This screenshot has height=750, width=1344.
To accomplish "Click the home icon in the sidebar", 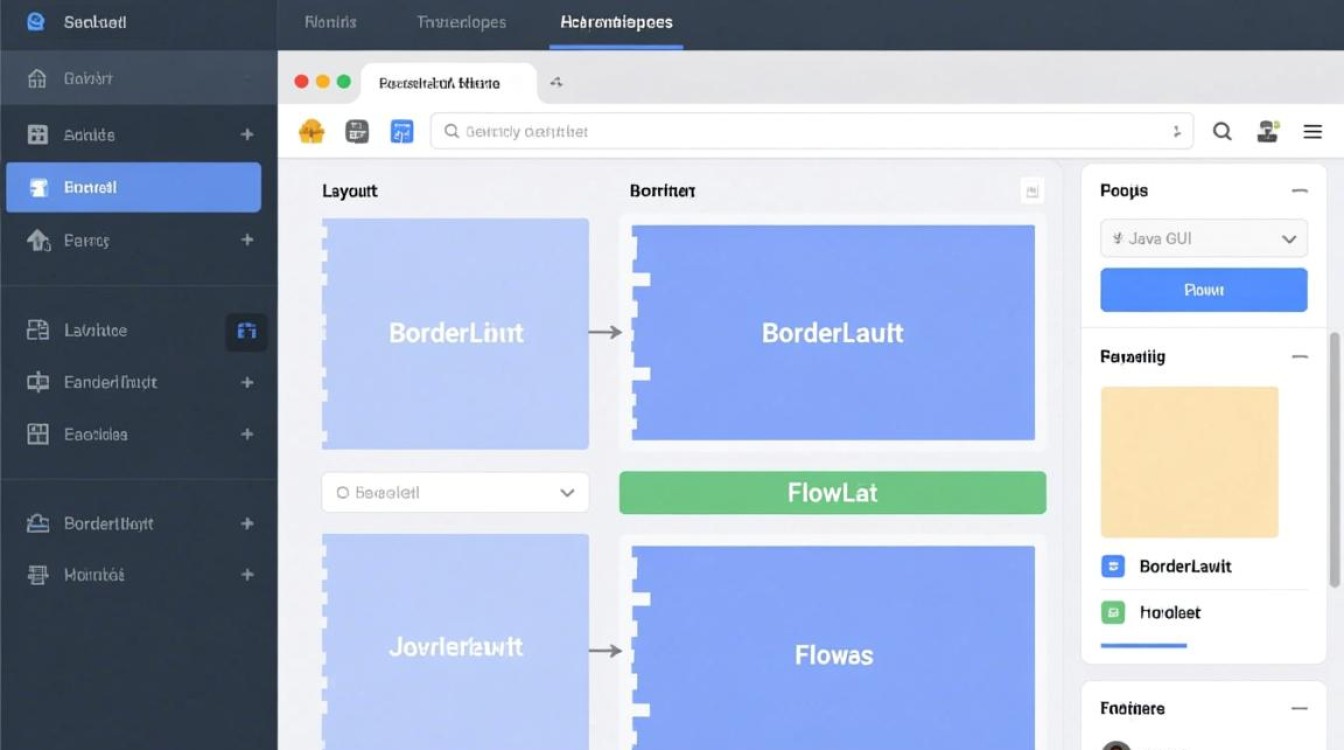I will [x=37, y=78].
